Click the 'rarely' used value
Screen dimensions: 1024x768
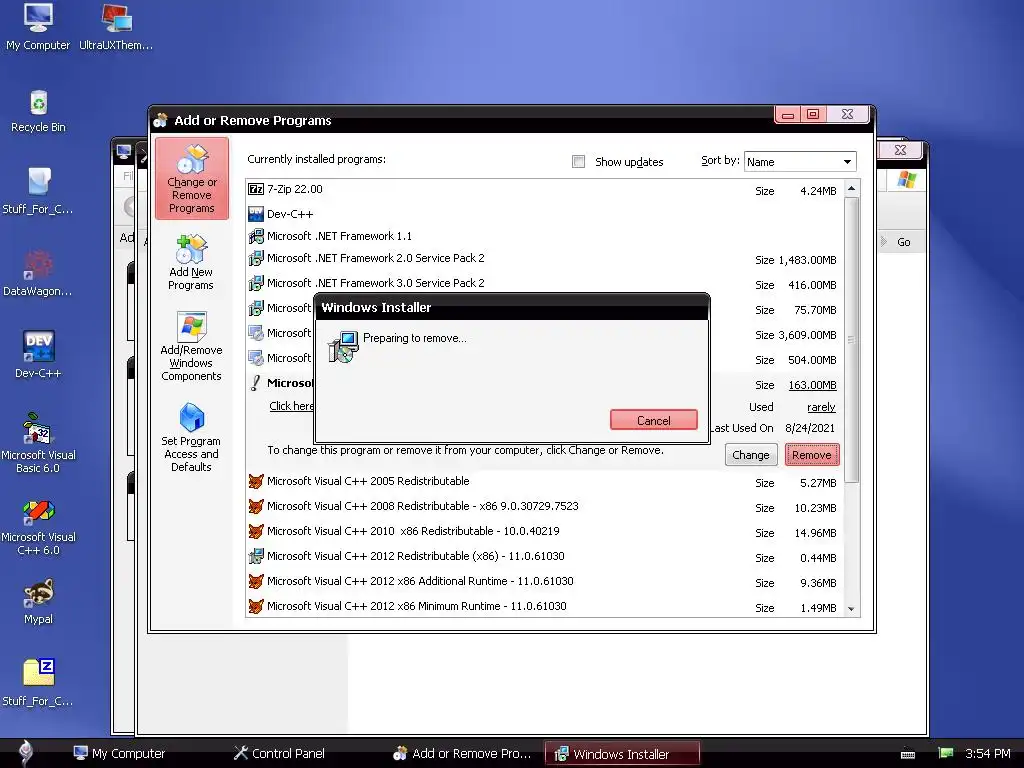821,407
